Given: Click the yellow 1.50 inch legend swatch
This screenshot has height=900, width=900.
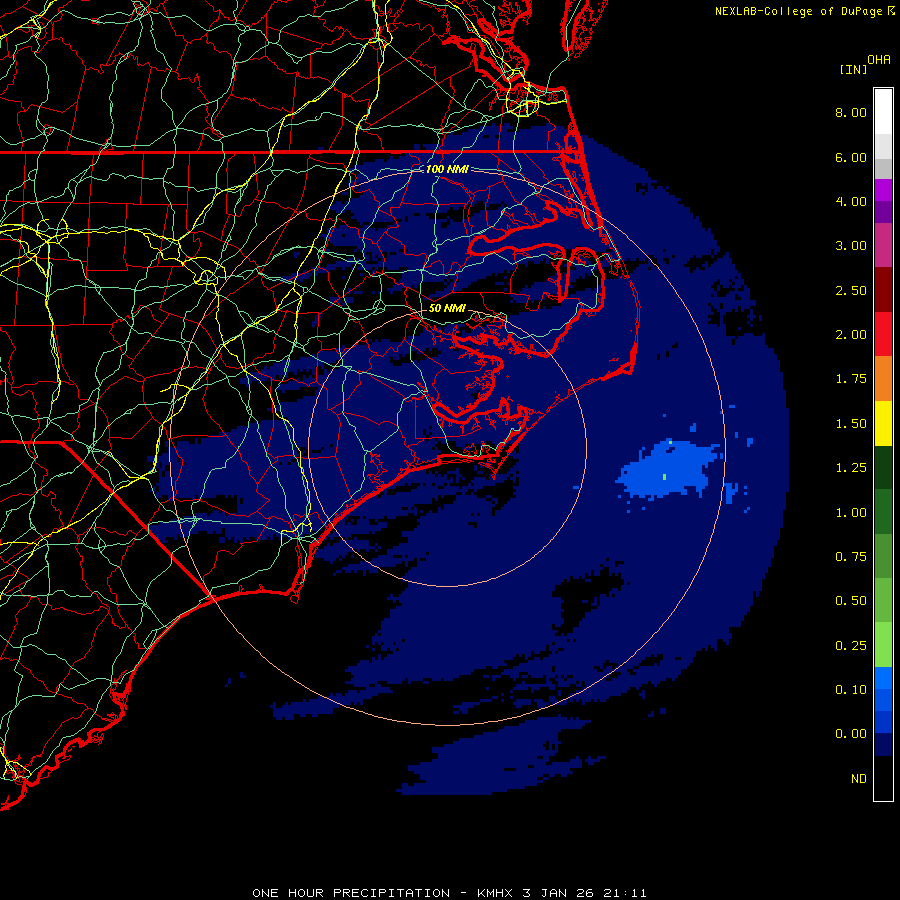Looking at the screenshot, I should tap(883, 423).
